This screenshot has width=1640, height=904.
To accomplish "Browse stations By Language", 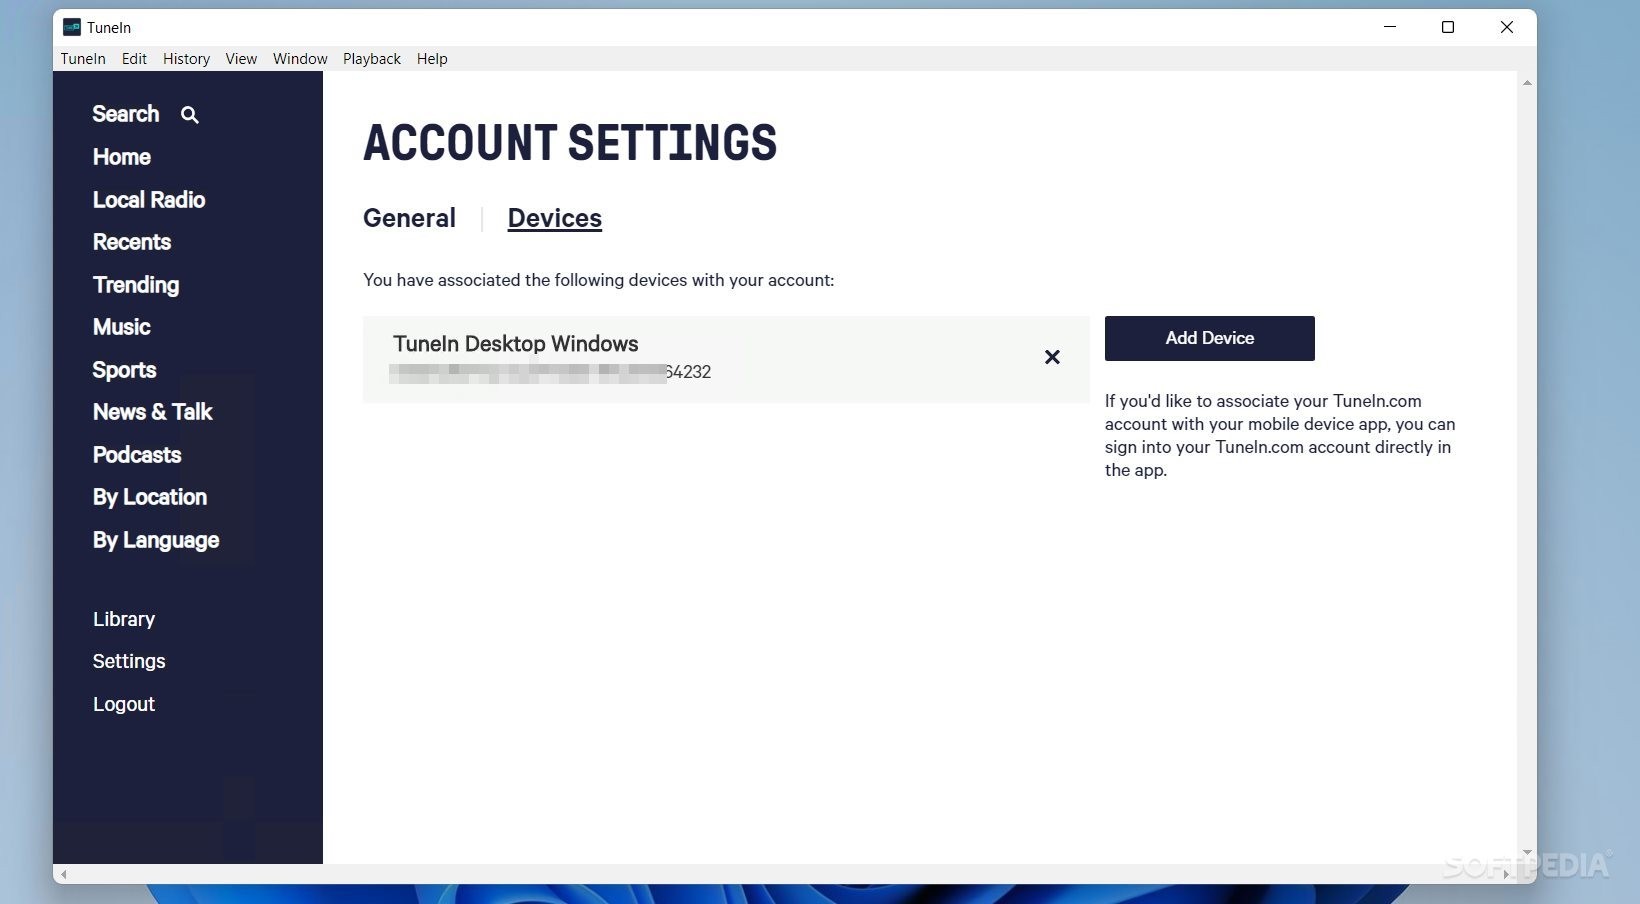I will pos(156,540).
